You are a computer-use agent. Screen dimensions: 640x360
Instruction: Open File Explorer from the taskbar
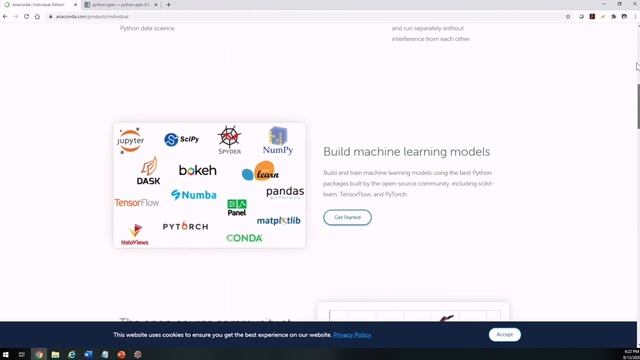click(55, 354)
